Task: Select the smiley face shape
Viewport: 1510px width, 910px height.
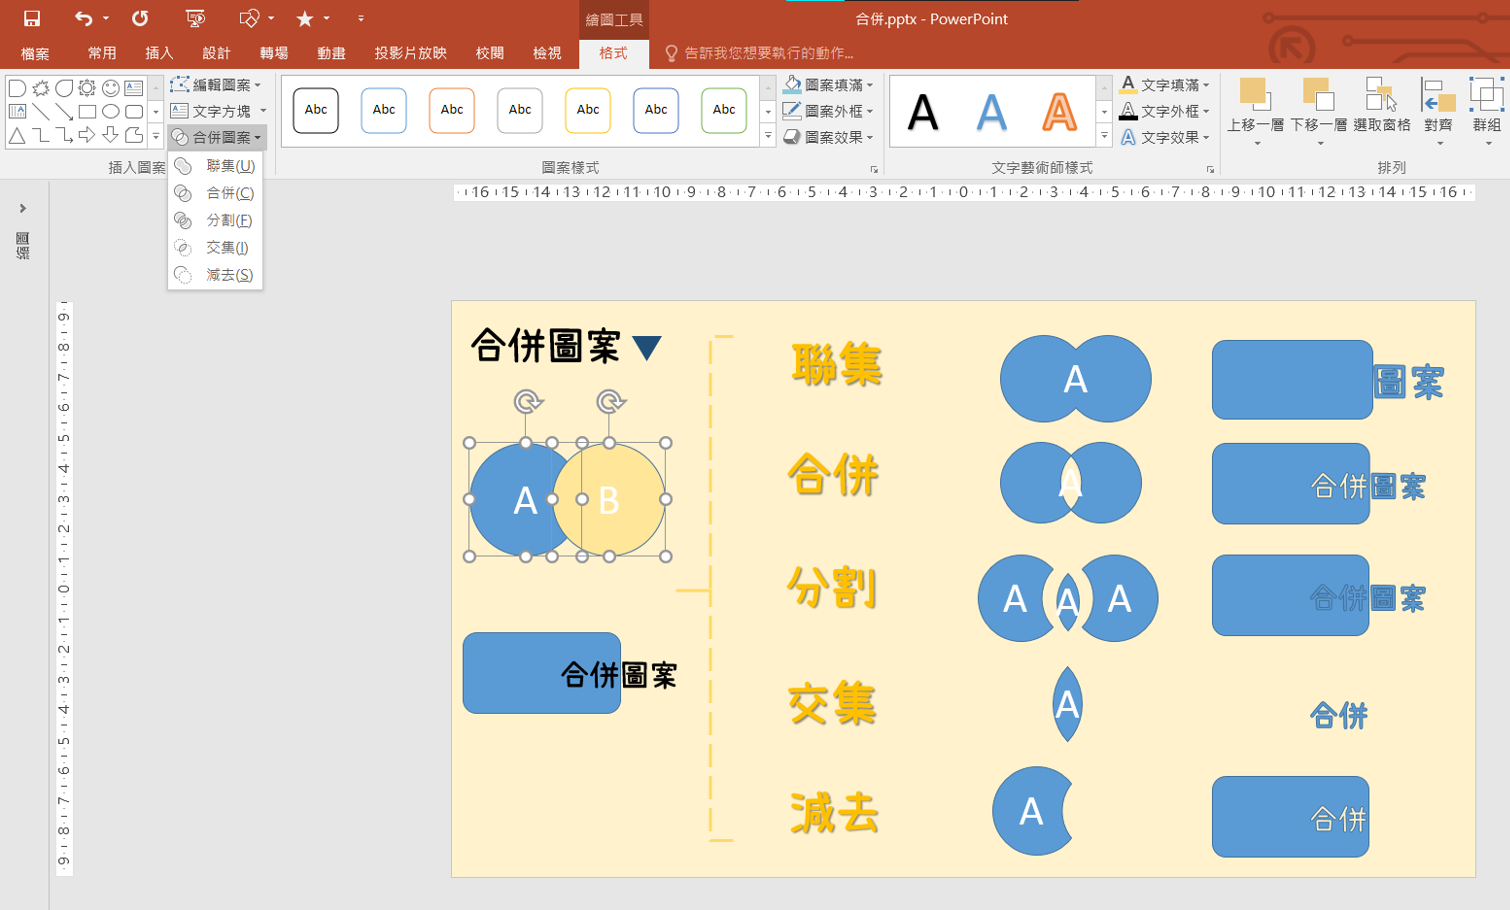Action: point(110,88)
